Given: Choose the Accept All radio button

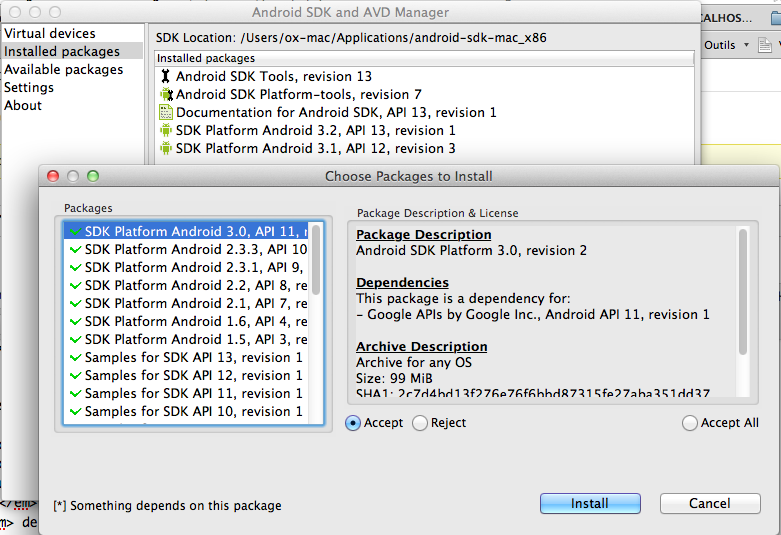Looking at the screenshot, I should coord(690,423).
